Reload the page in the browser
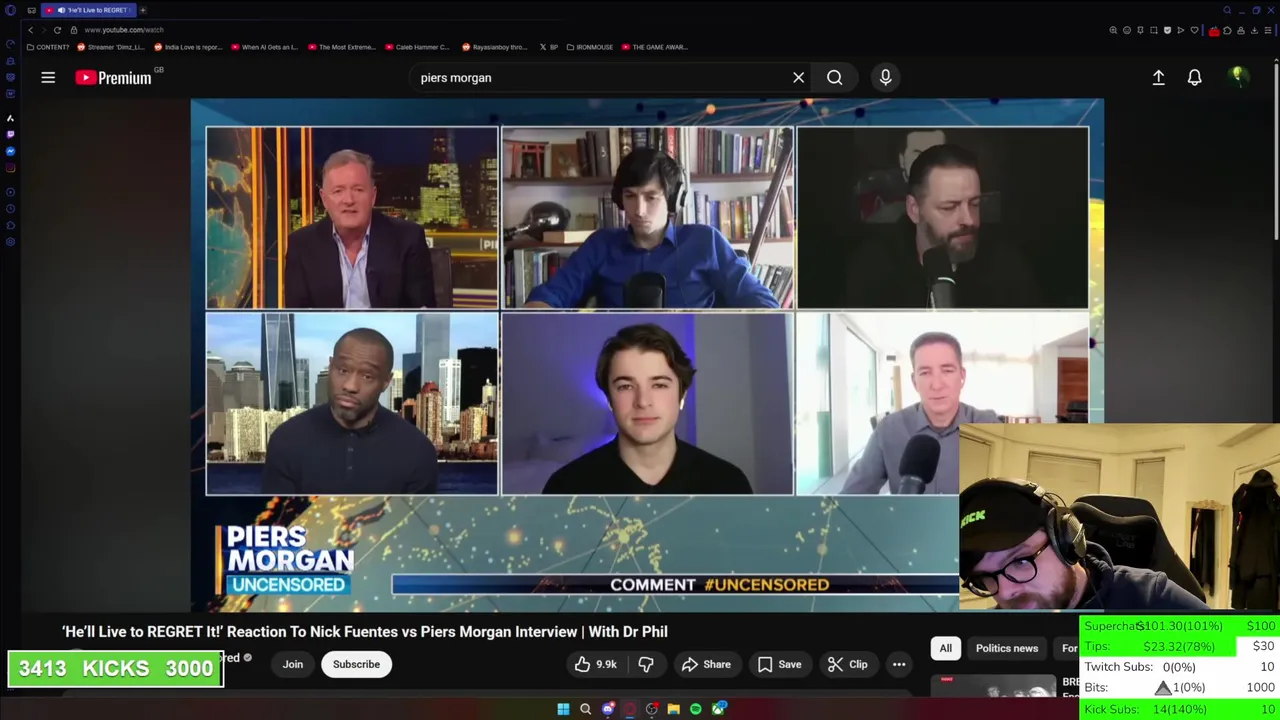 (x=57, y=30)
